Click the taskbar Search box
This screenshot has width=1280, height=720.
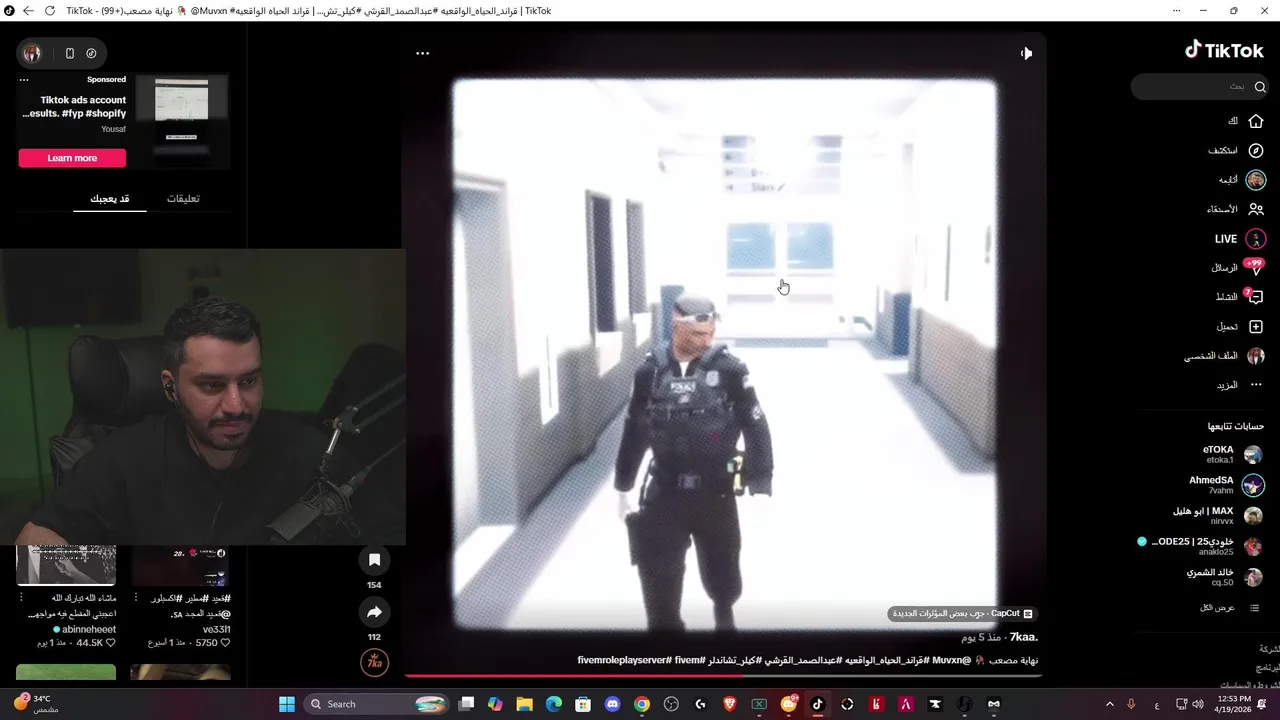(x=376, y=704)
